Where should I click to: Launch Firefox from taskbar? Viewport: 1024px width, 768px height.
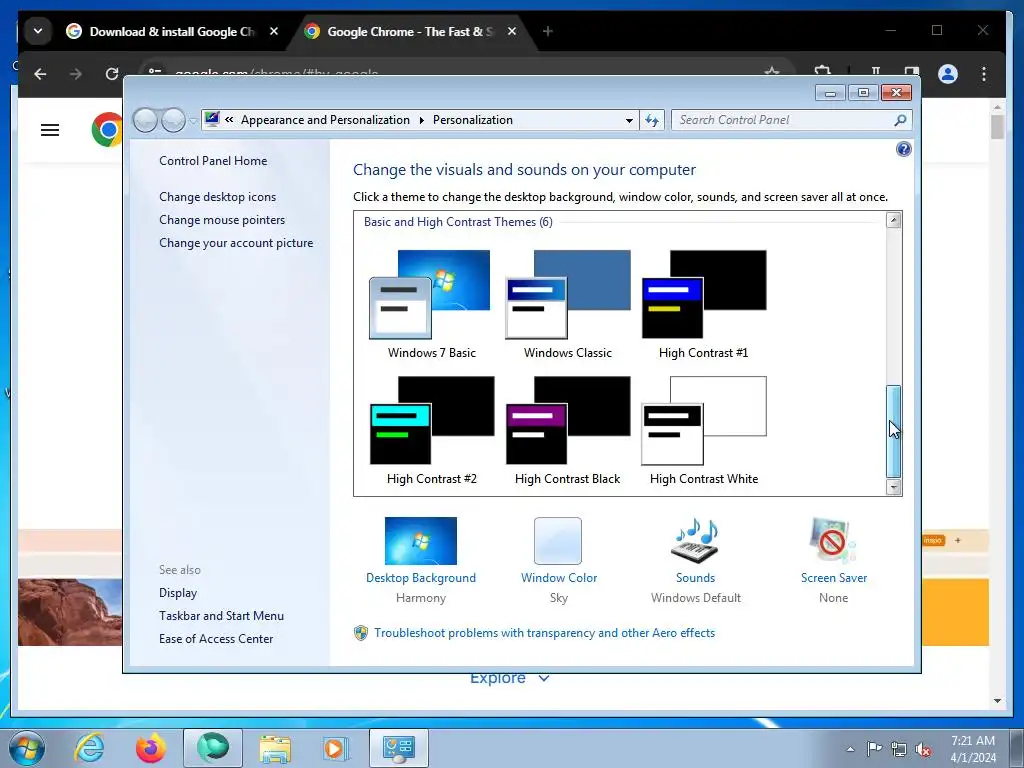point(151,748)
